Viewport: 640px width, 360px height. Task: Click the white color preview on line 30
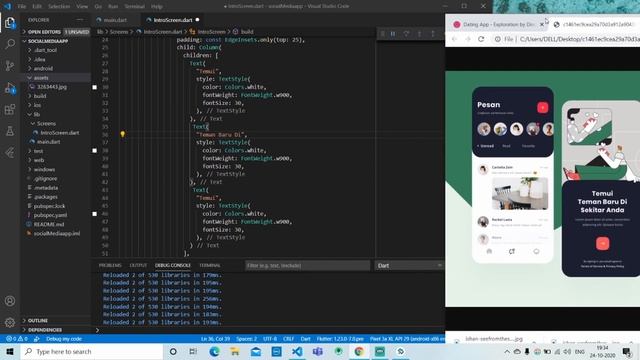click(x=95, y=87)
